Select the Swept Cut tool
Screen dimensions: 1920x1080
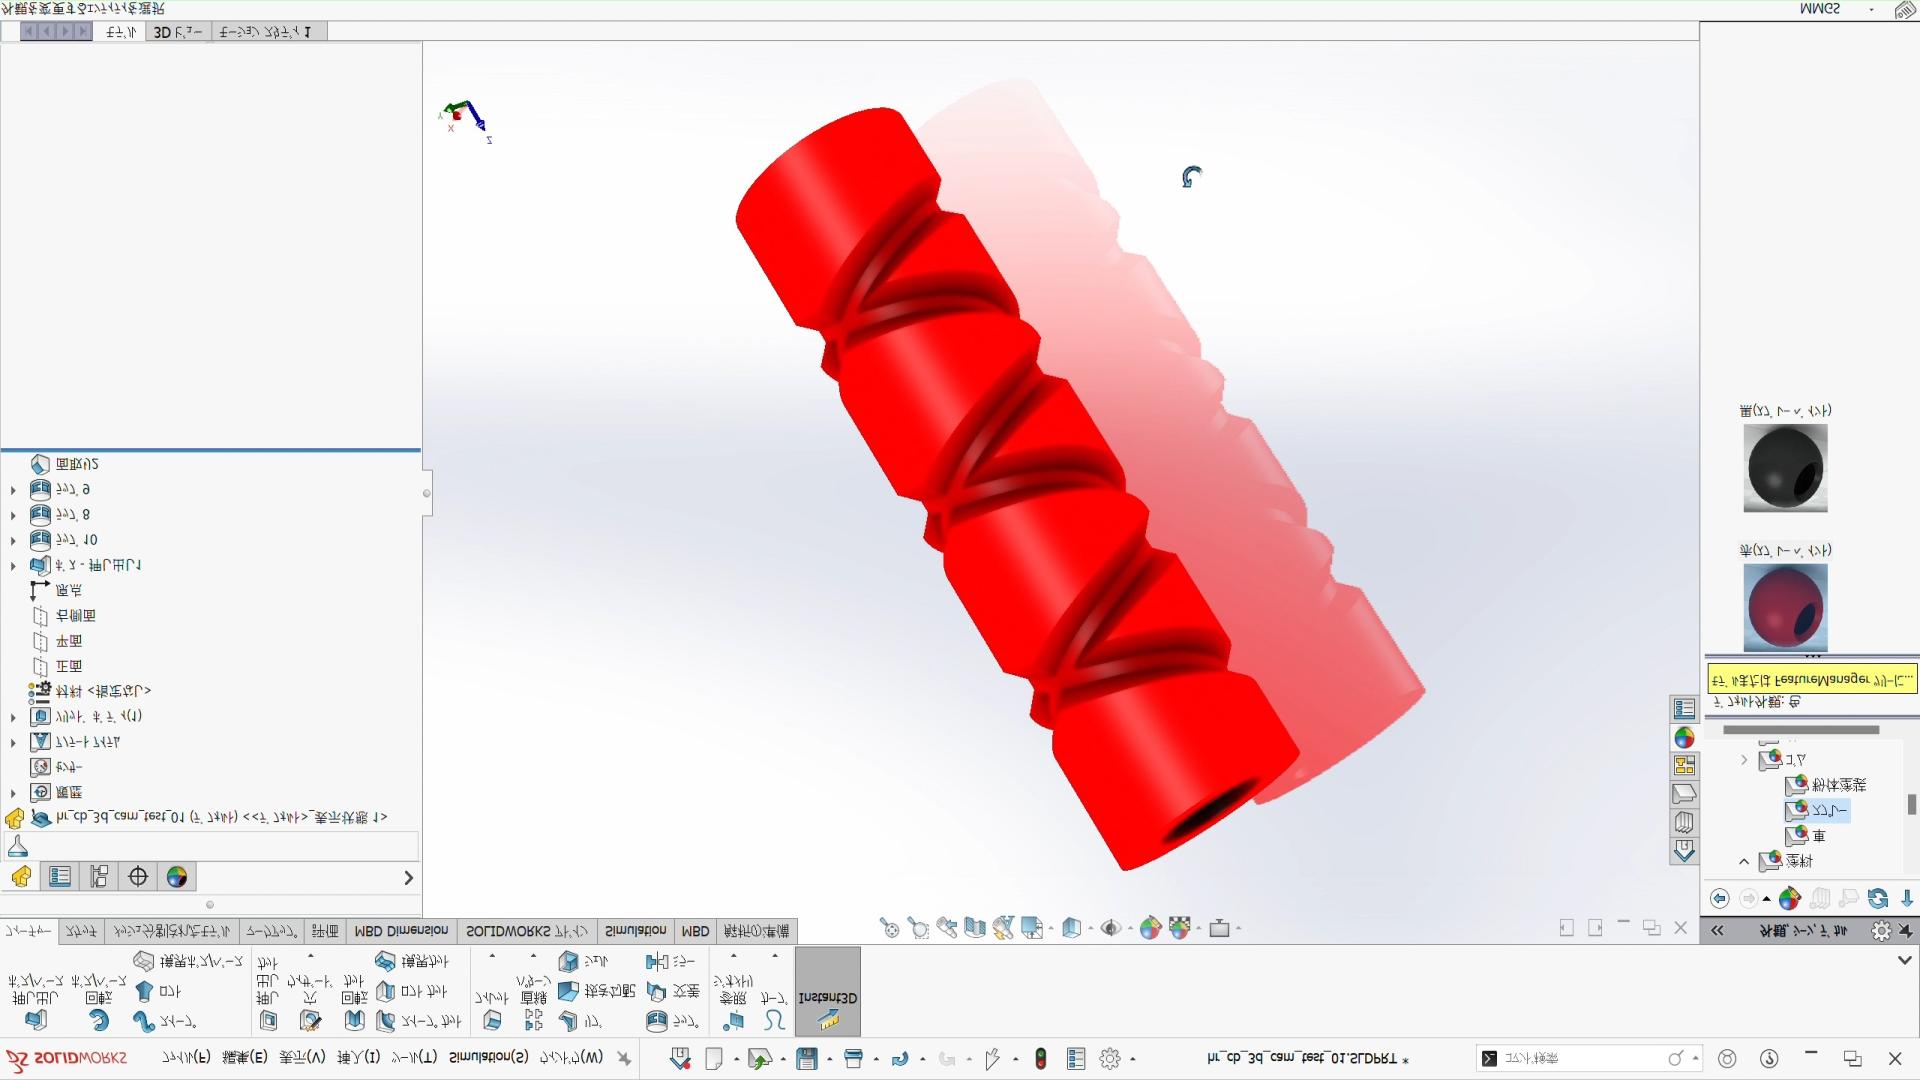pyautogui.click(x=418, y=1021)
